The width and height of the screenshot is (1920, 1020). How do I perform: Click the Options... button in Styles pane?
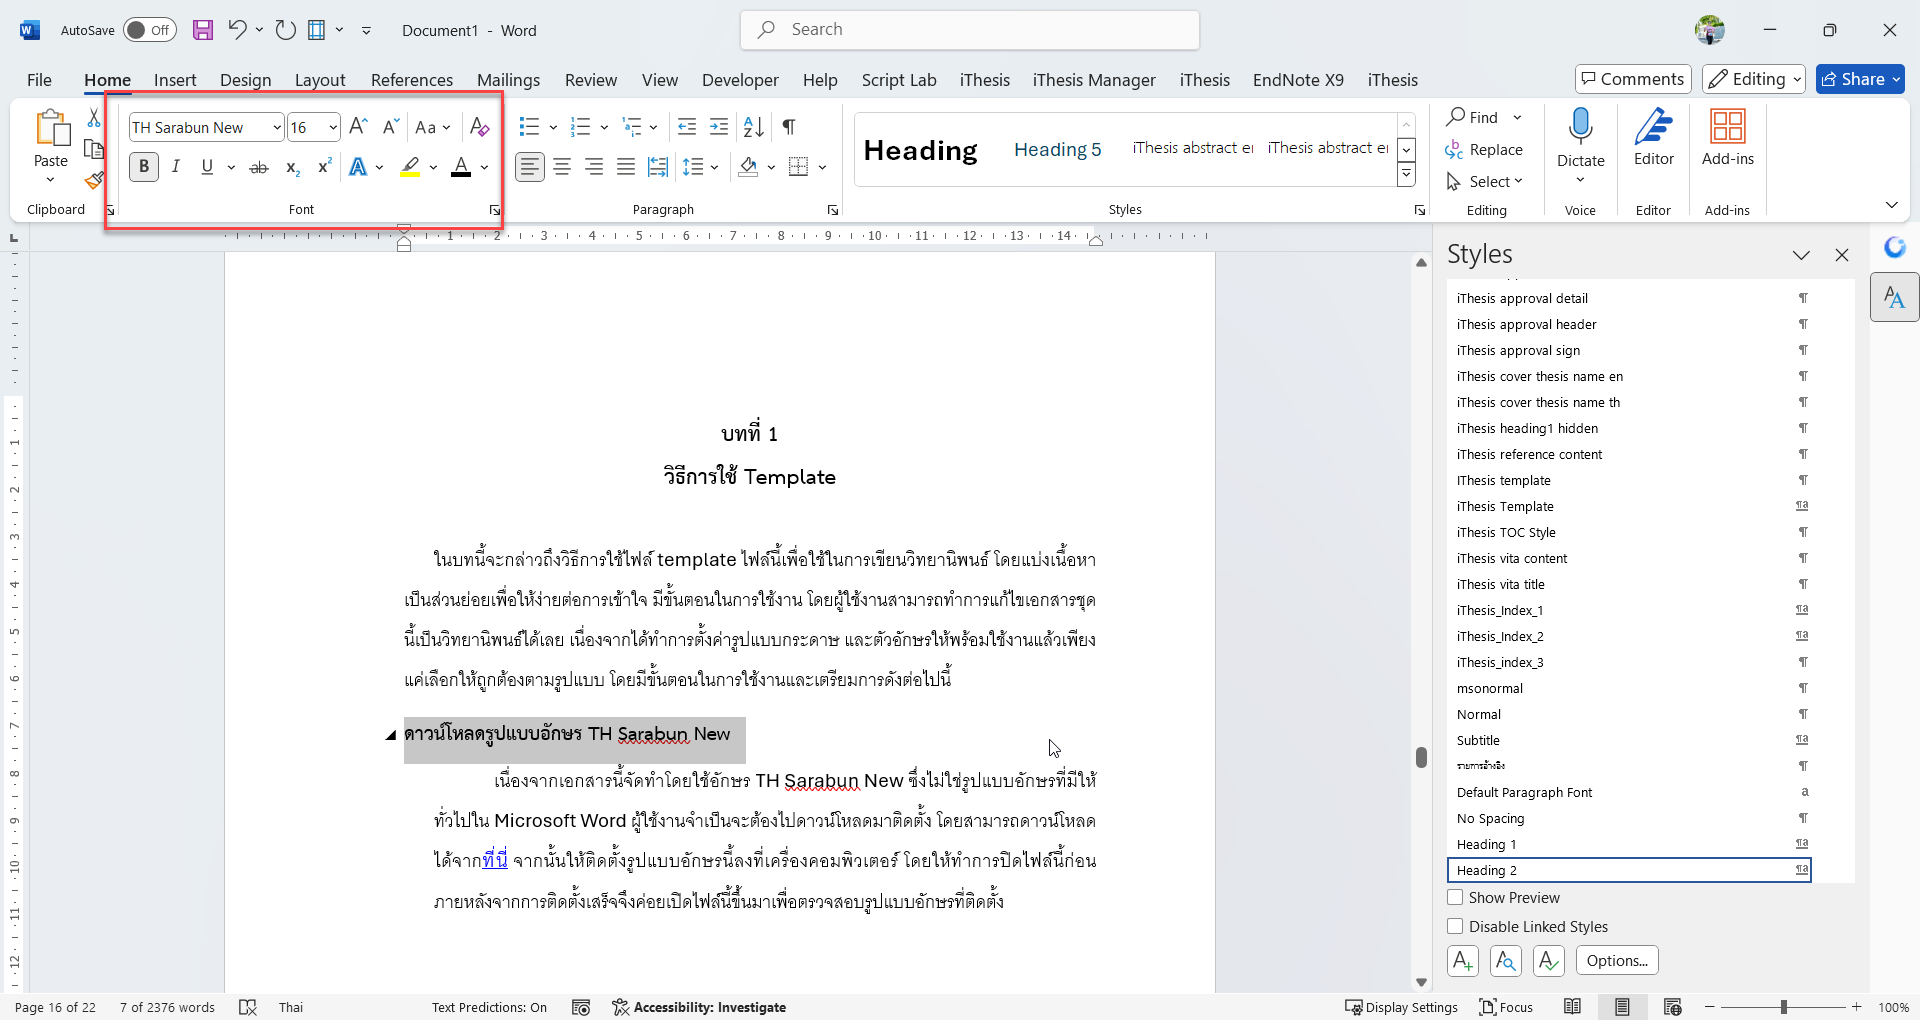[1616, 961]
